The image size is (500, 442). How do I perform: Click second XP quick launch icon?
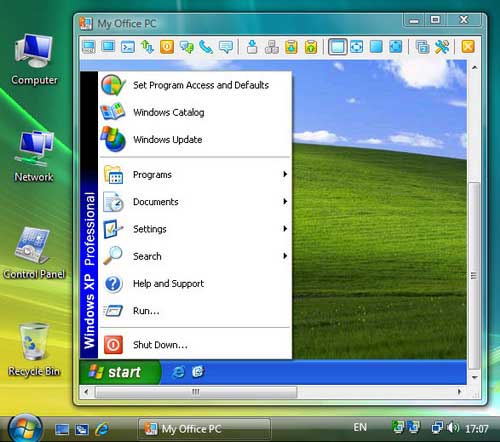point(198,372)
